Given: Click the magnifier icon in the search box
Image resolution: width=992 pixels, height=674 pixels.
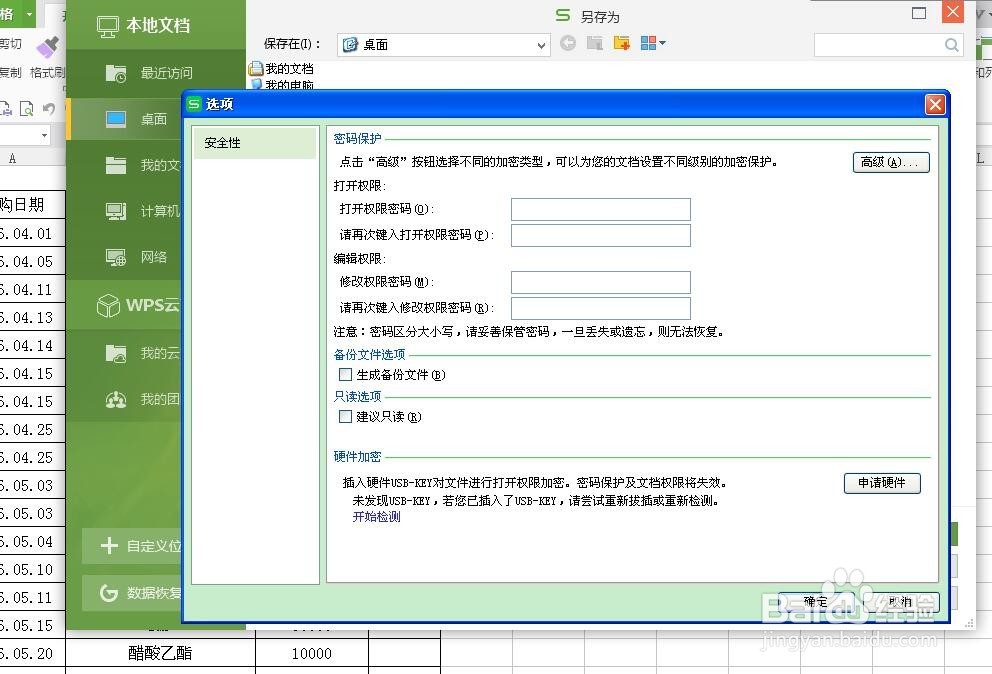Looking at the screenshot, I should (x=951, y=45).
